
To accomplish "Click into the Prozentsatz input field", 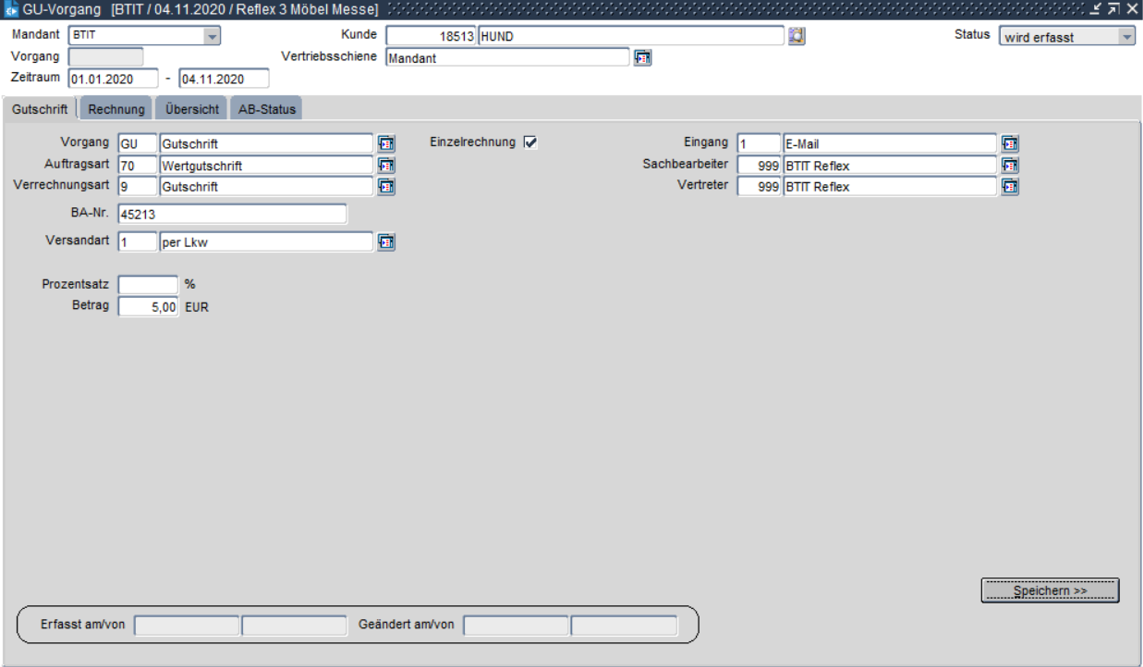I will click(x=148, y=285).
